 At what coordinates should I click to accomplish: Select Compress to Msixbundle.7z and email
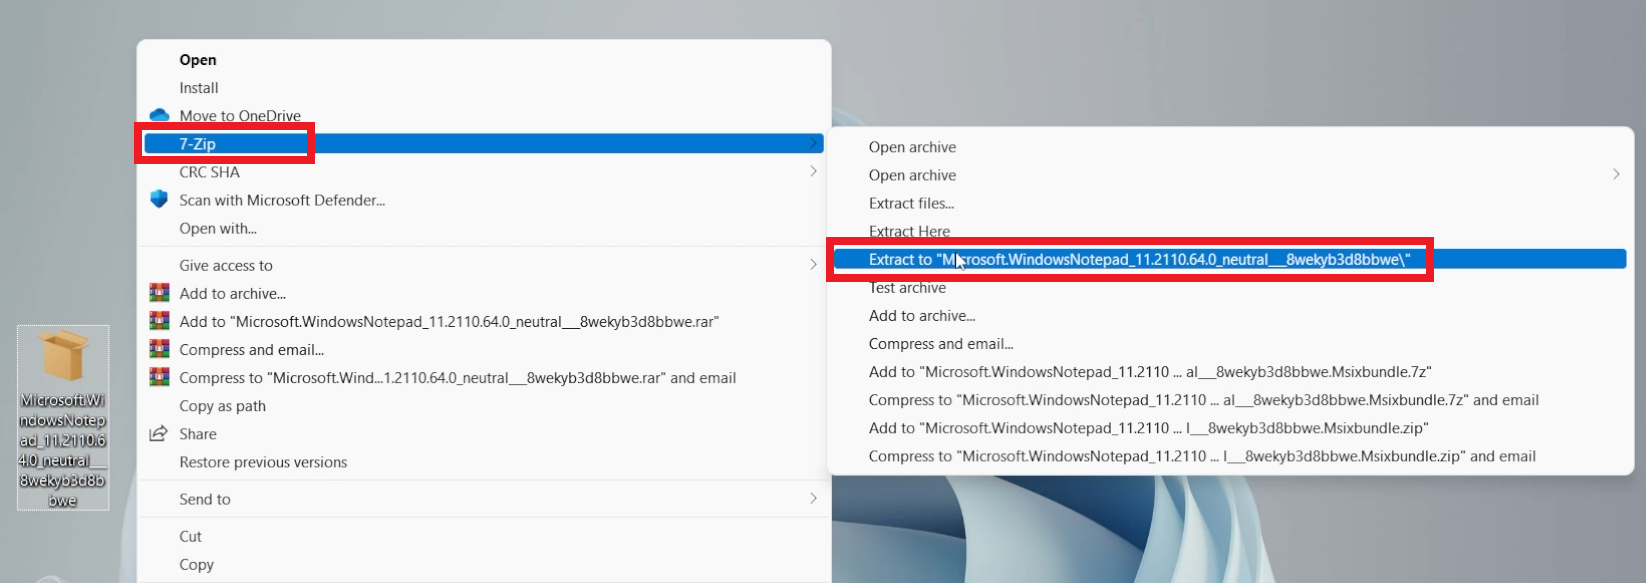tap(1204, 399)
